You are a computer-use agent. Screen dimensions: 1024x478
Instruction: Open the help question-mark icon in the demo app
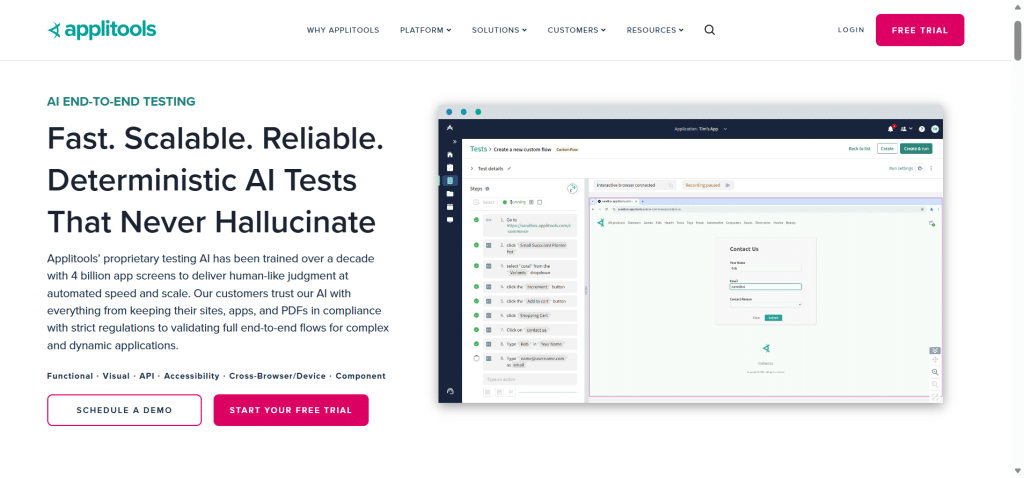922,129
